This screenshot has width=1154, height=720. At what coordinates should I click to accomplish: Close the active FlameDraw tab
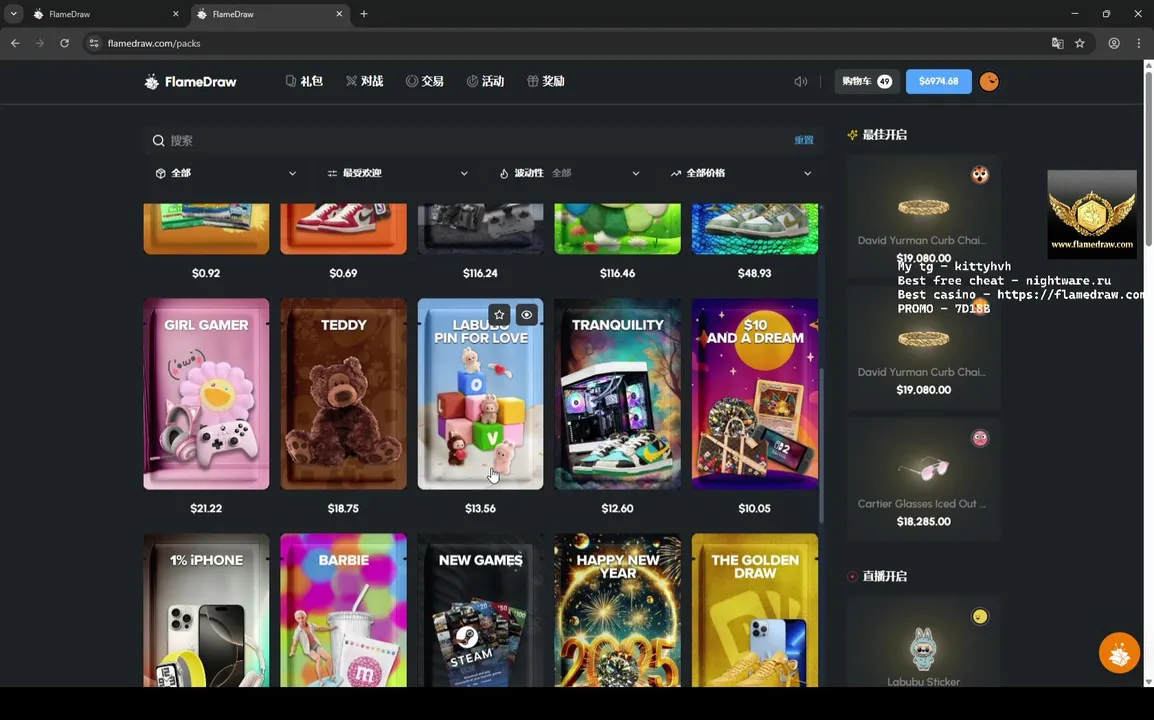pos(339,14)
